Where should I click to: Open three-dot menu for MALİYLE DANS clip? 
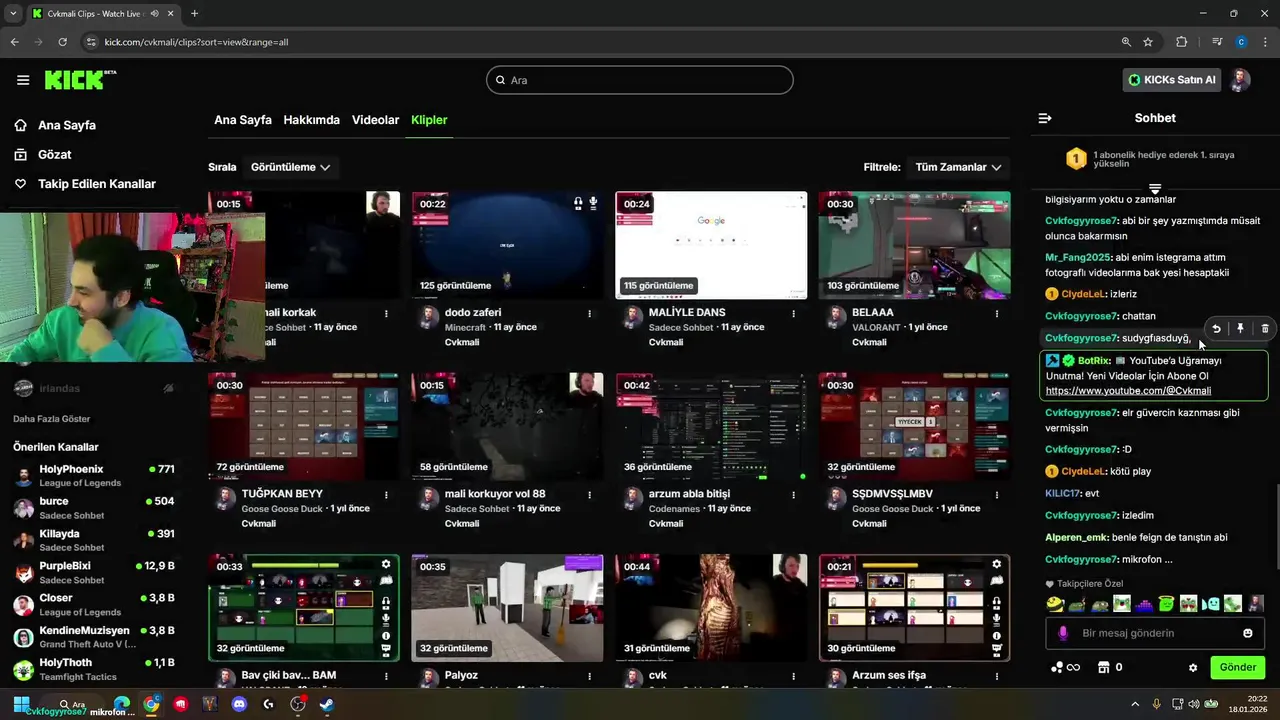794,313
